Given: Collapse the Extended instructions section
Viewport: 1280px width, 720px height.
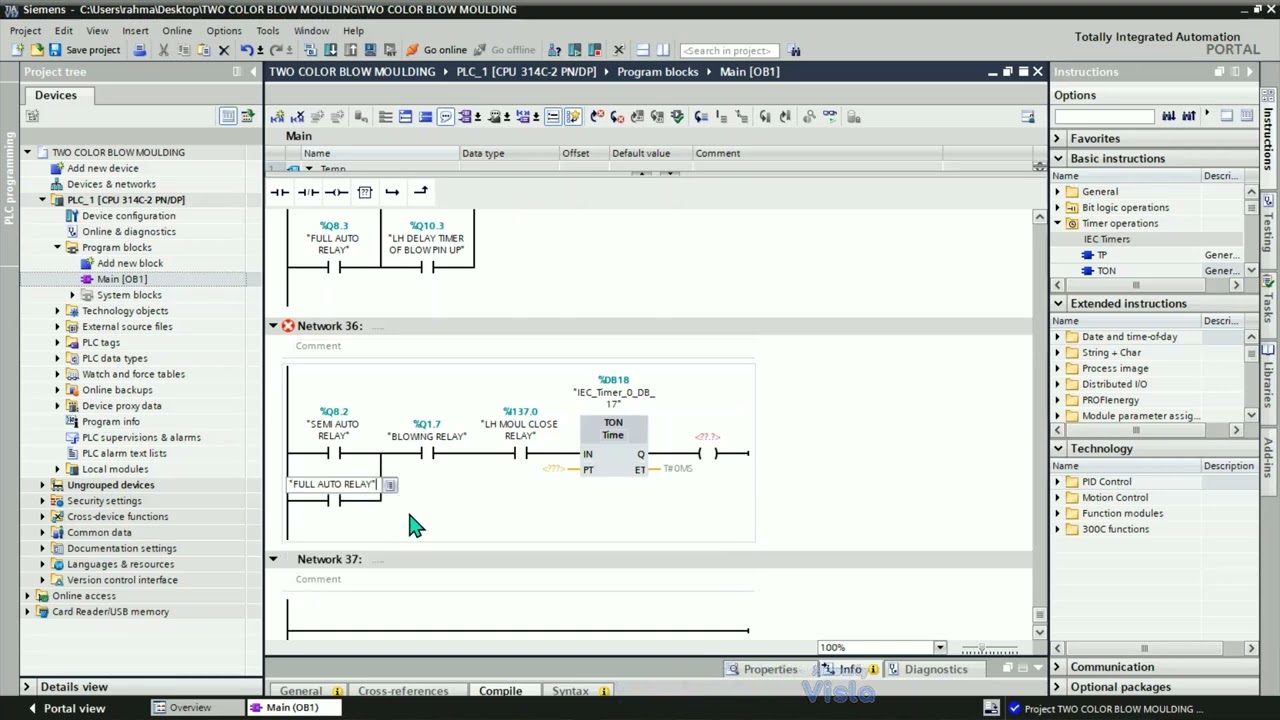Looking at the screenshot, I should point(1057,304).
